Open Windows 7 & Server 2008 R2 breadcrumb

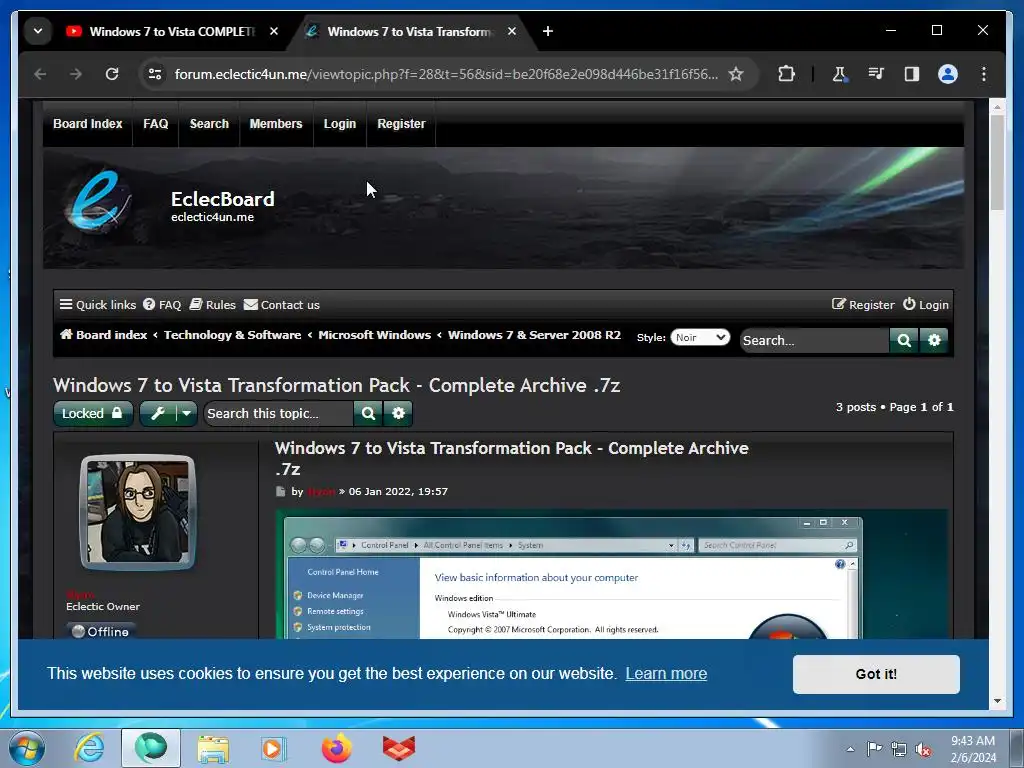(x=534, y=335)
